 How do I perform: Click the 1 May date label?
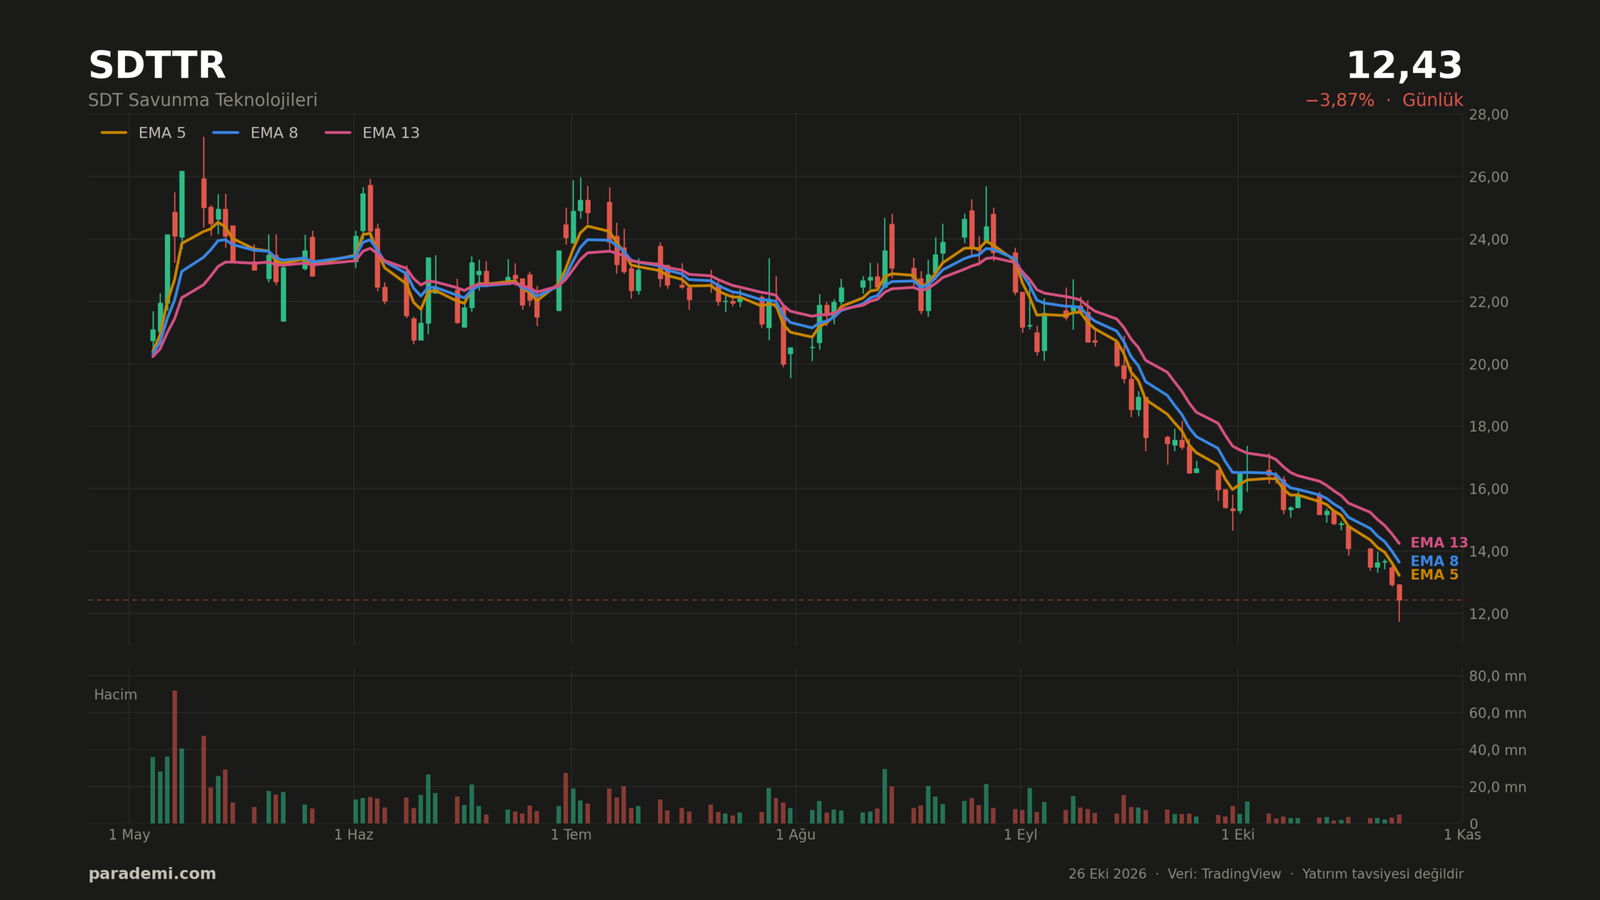click(x=129, y=835)
